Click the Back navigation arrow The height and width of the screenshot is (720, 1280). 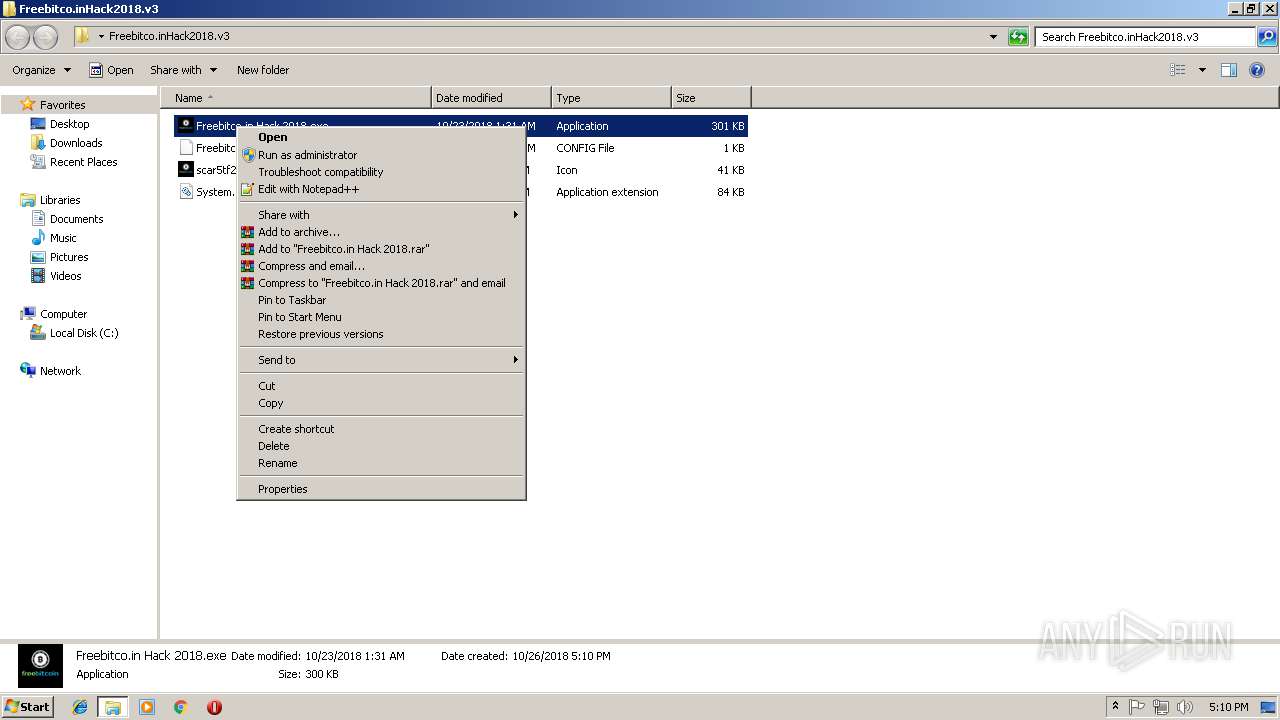tap(18, 37)
